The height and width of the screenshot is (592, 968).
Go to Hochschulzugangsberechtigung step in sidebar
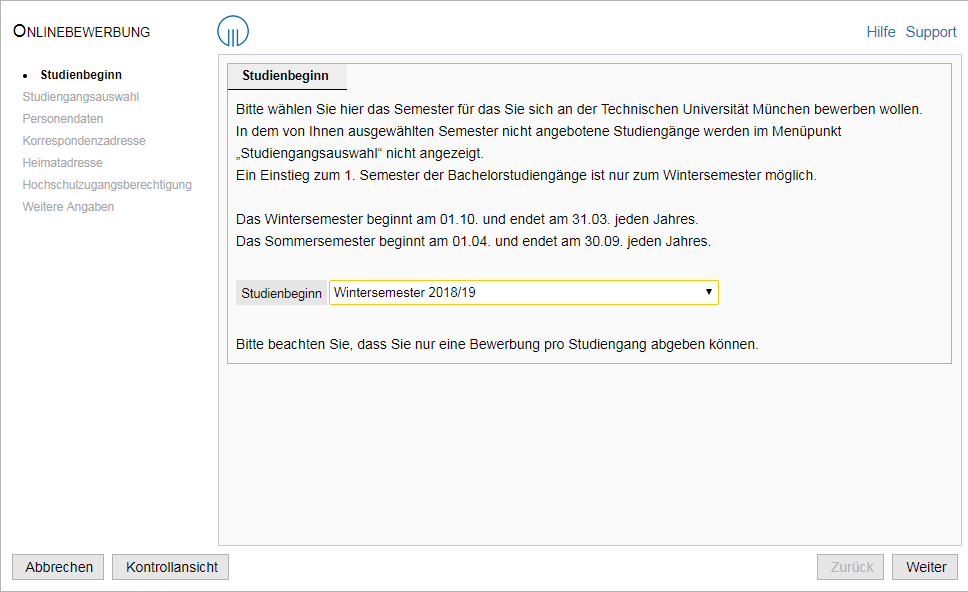(107, 185)
